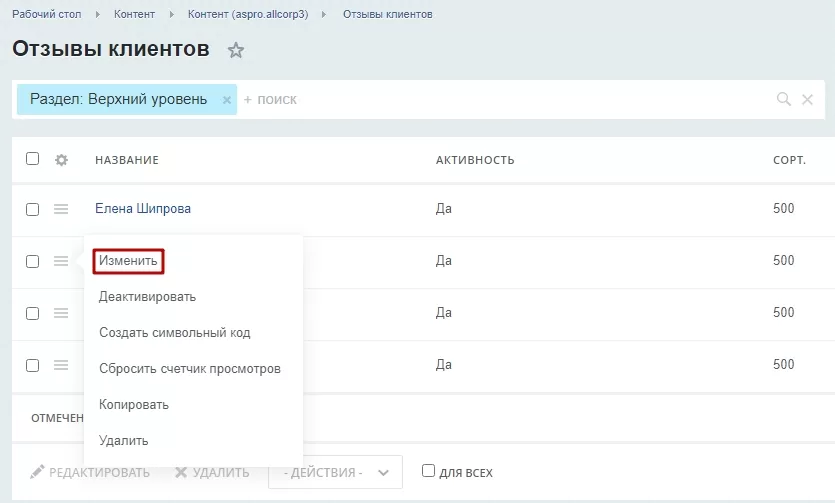This screenshot has height=503, width=835.
Task: Enable the Для всех checkbox
Action: tap(428, 471)
